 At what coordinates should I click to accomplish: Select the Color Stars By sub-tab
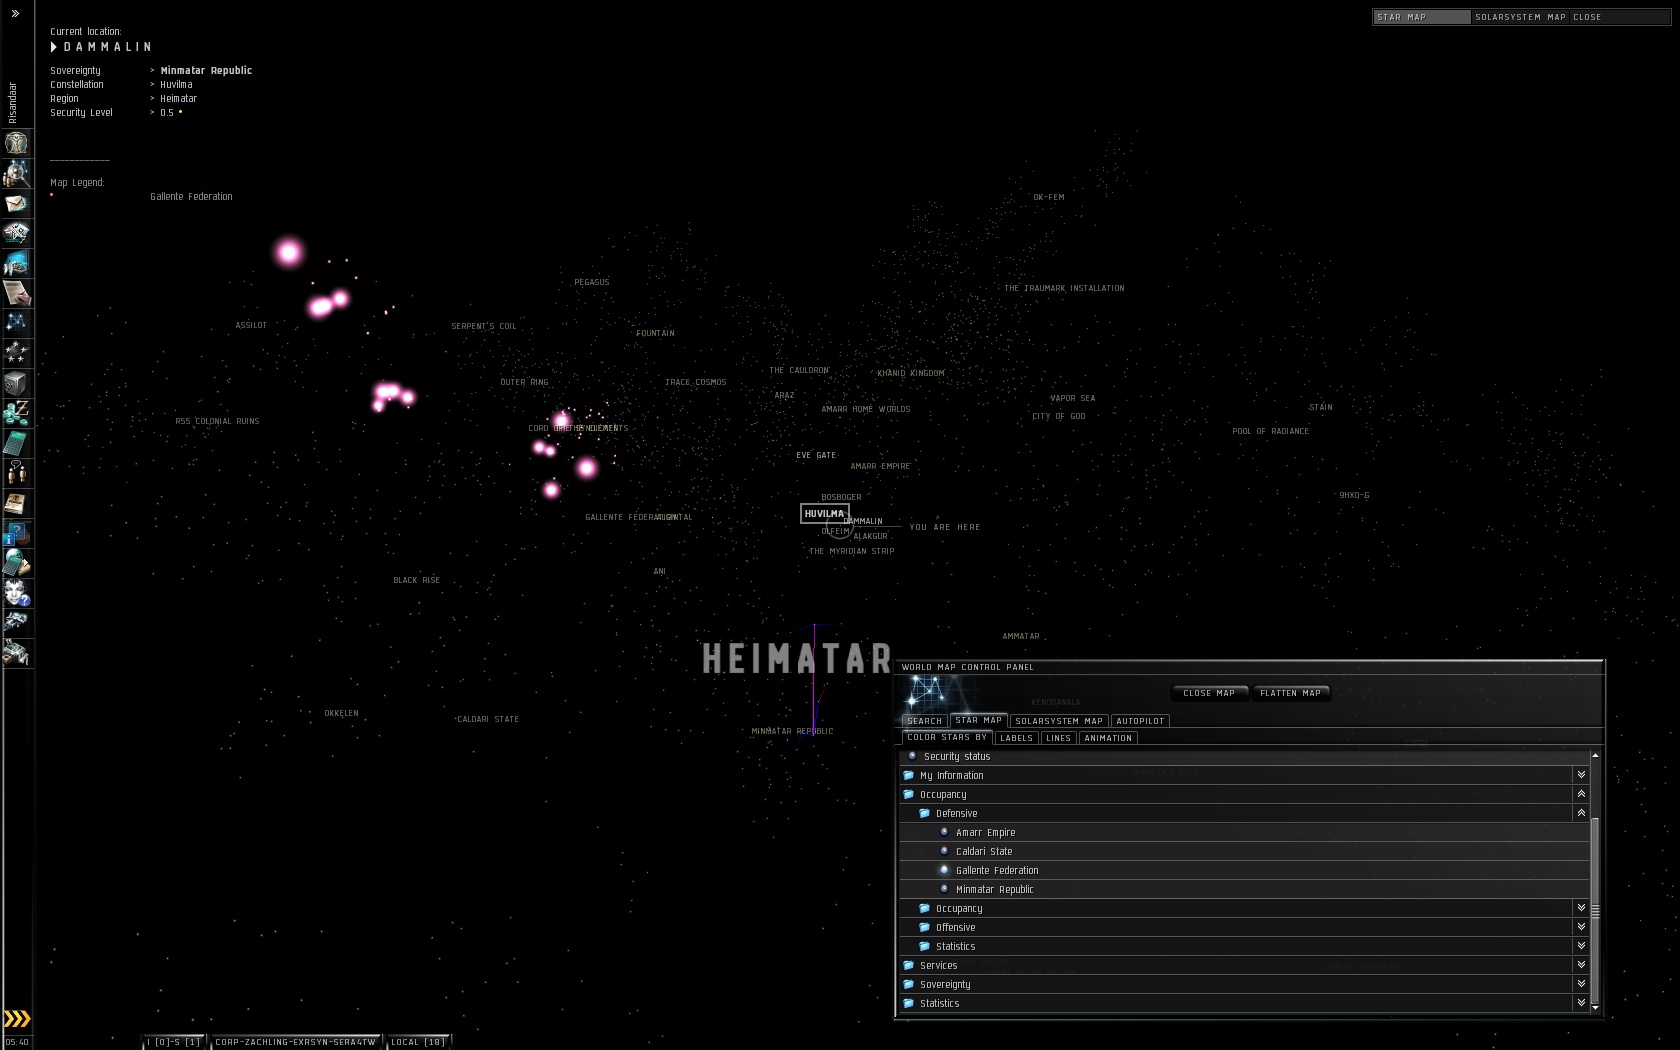pos(947,737)
